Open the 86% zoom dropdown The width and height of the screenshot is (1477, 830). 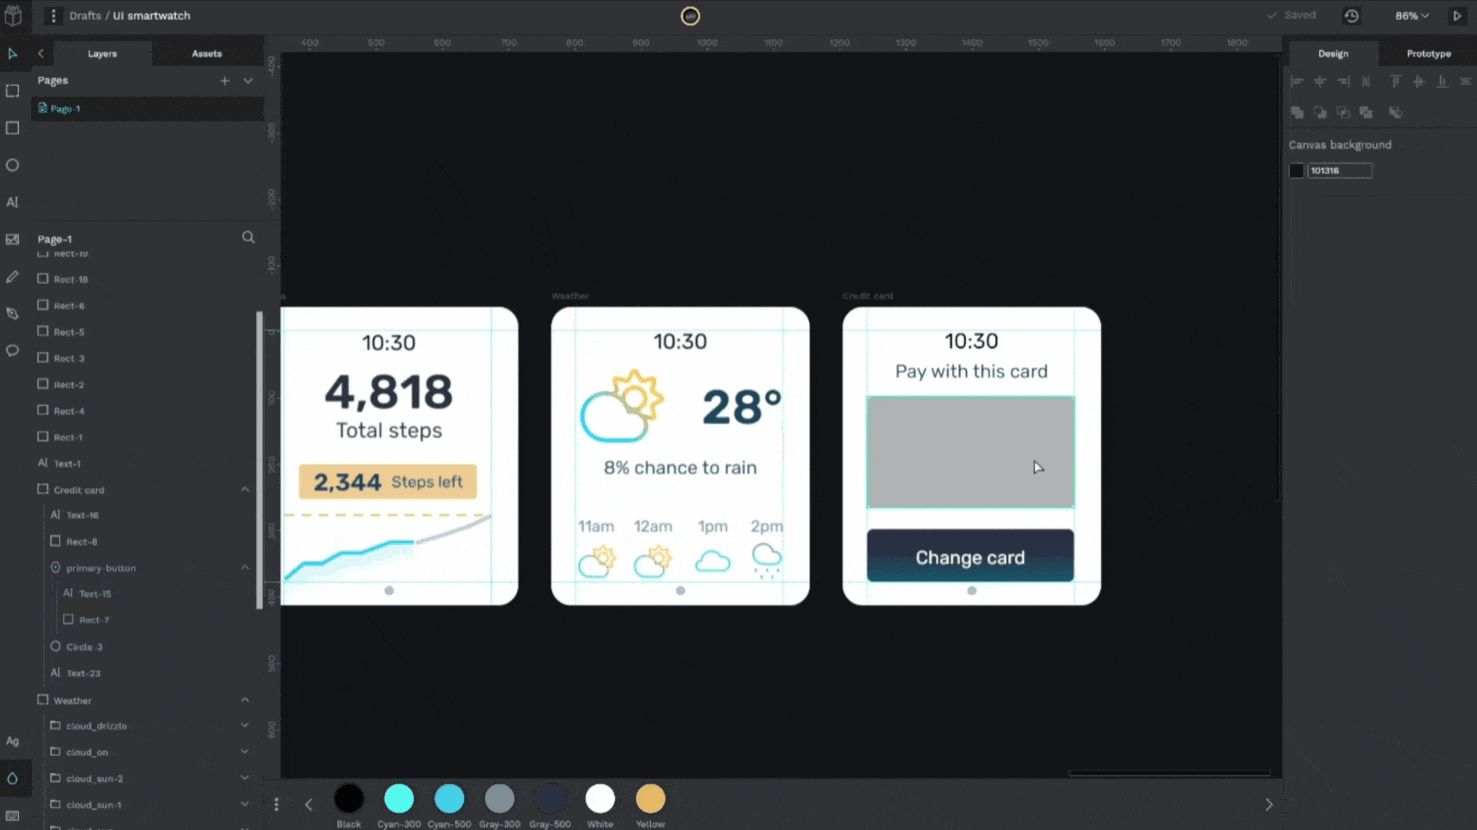click(1412, 16)
